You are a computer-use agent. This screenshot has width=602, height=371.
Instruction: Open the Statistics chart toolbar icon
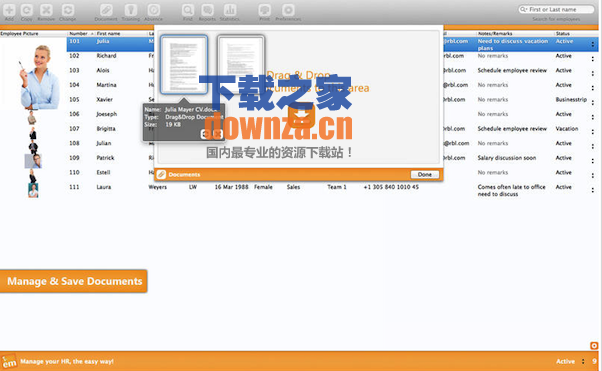click(230, 10)
